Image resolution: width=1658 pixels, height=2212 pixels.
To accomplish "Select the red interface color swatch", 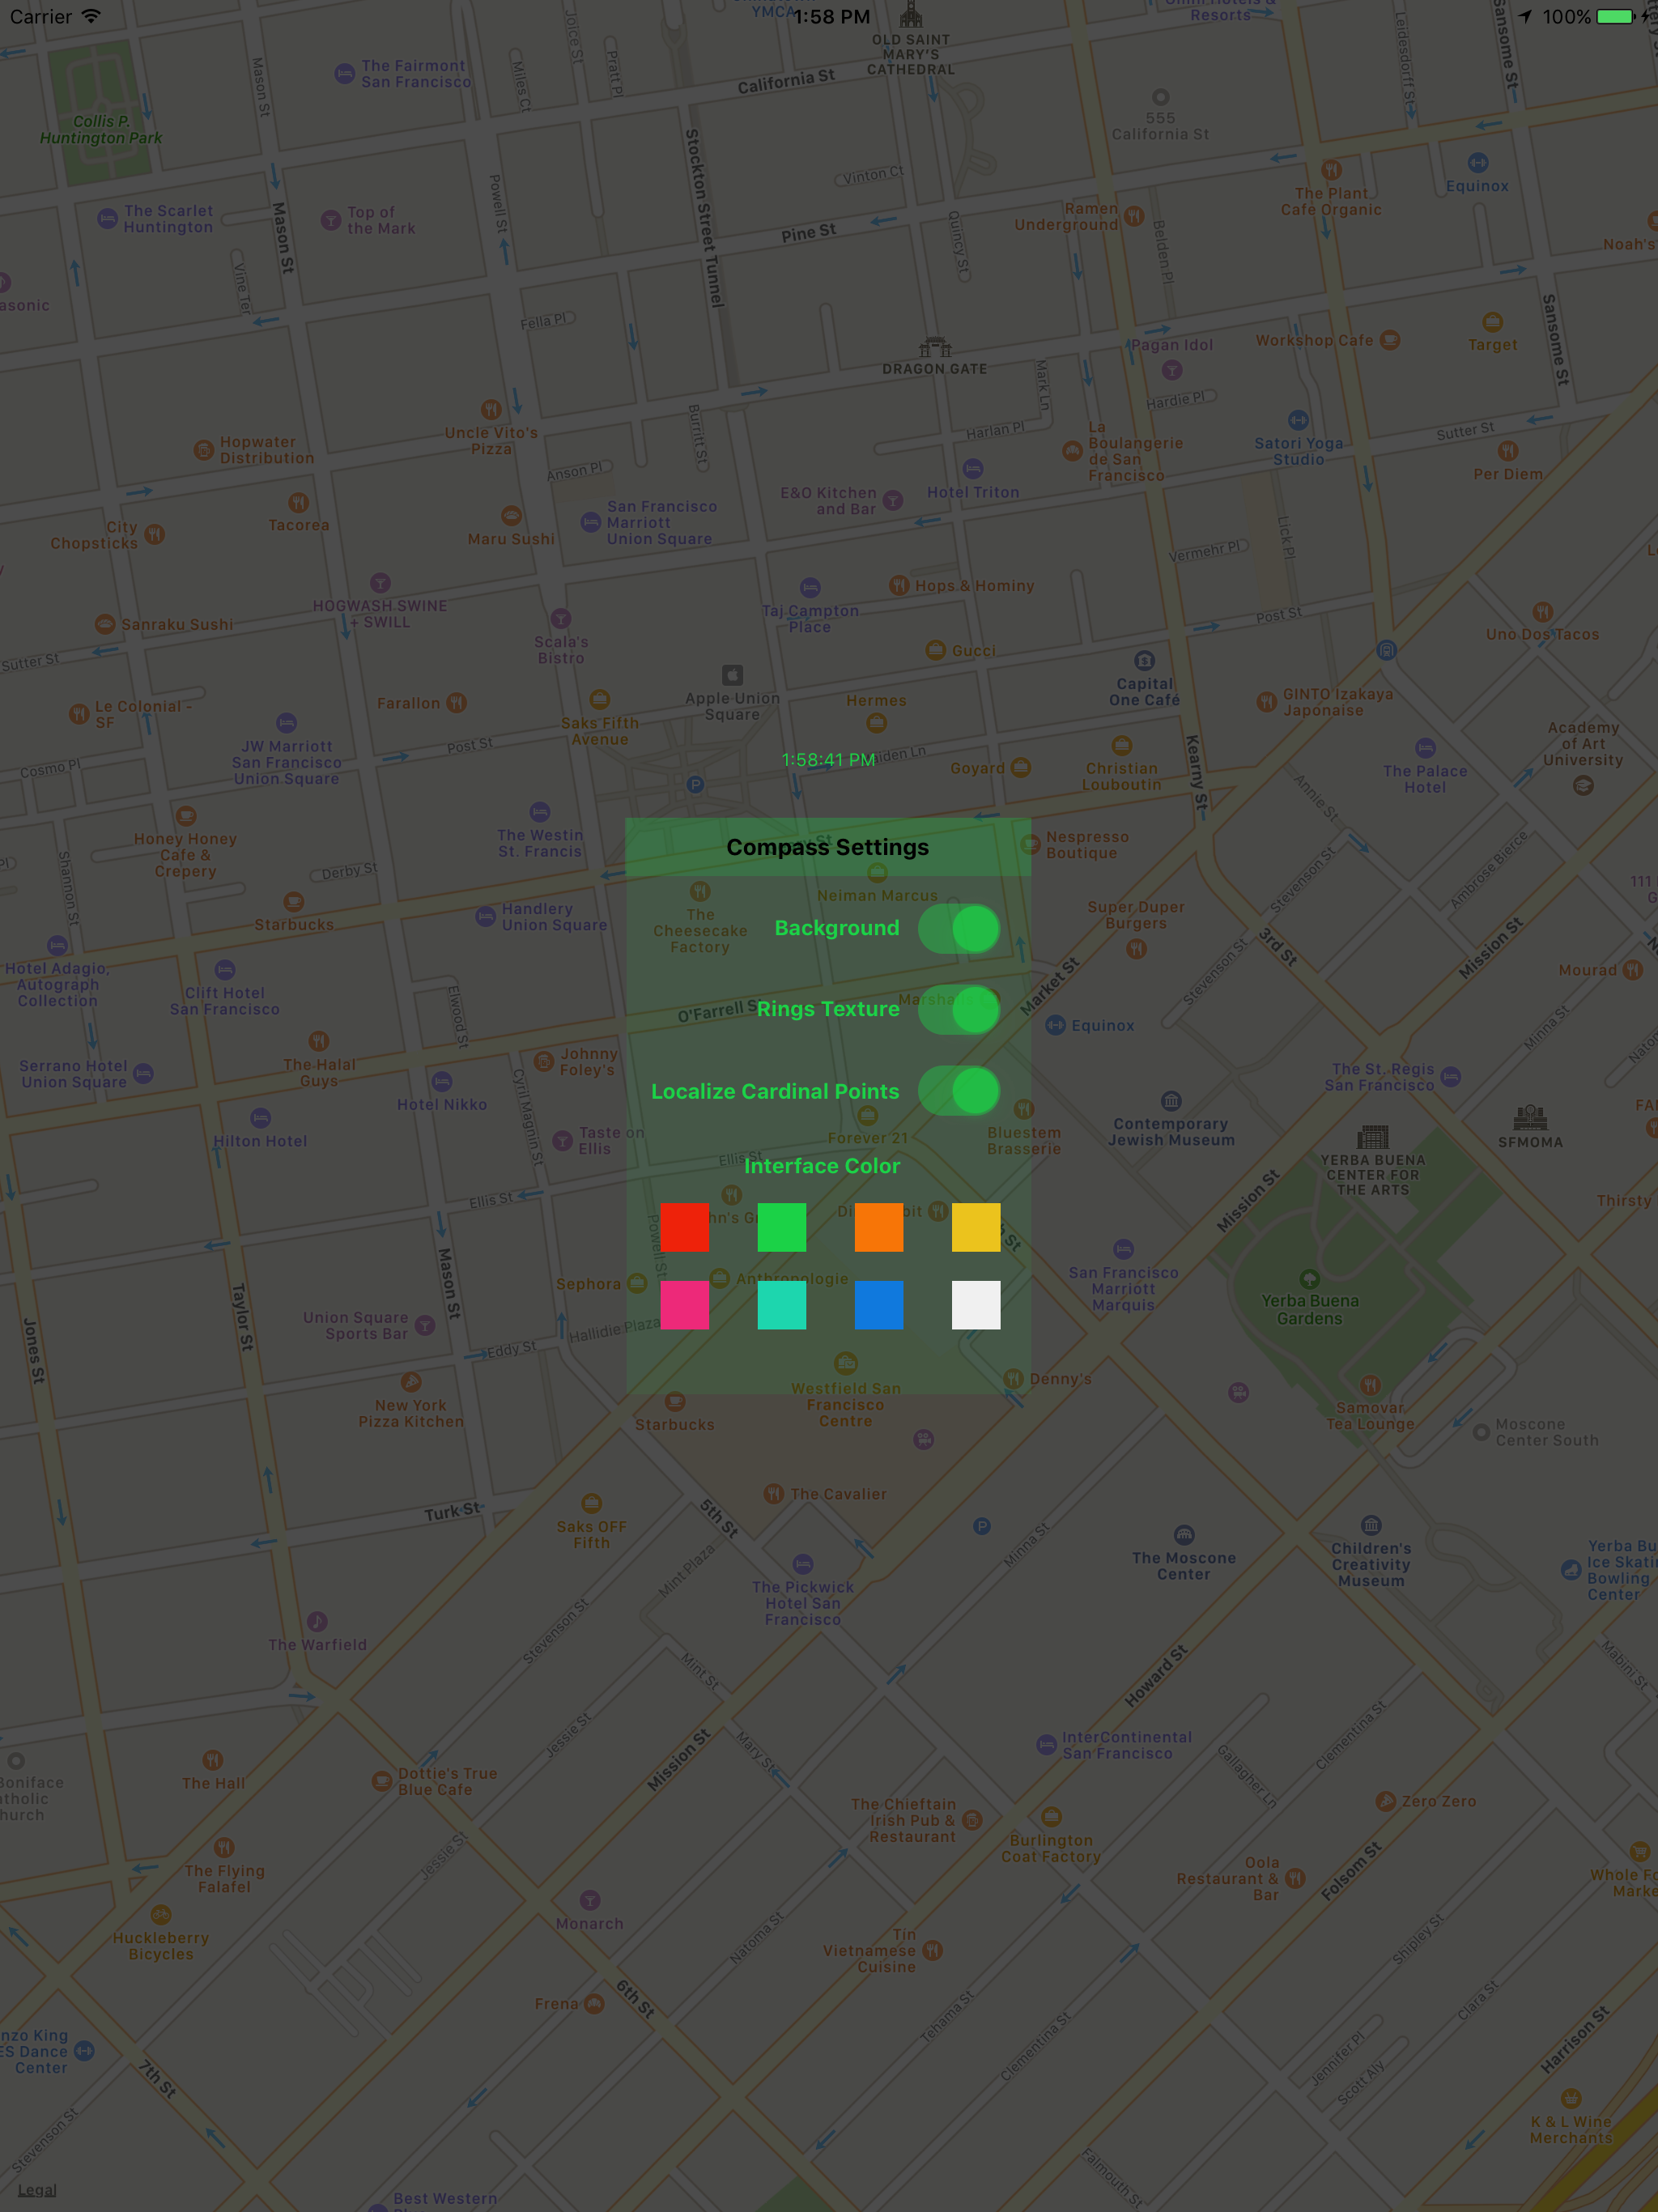I will pos(685,1227).
